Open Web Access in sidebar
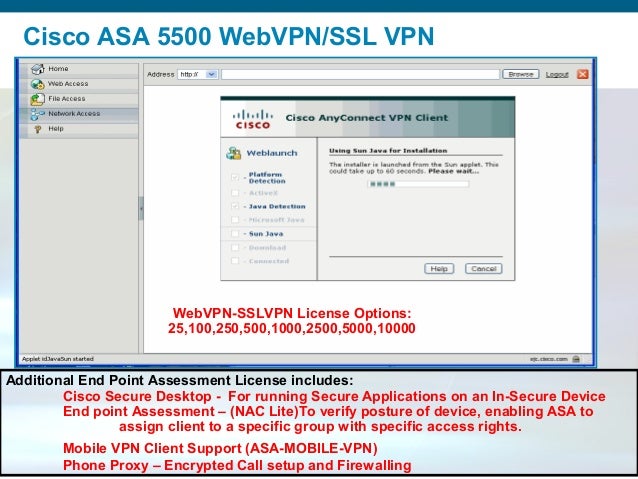The width and height of the screenshot is (638, 479). pos(79,84)
